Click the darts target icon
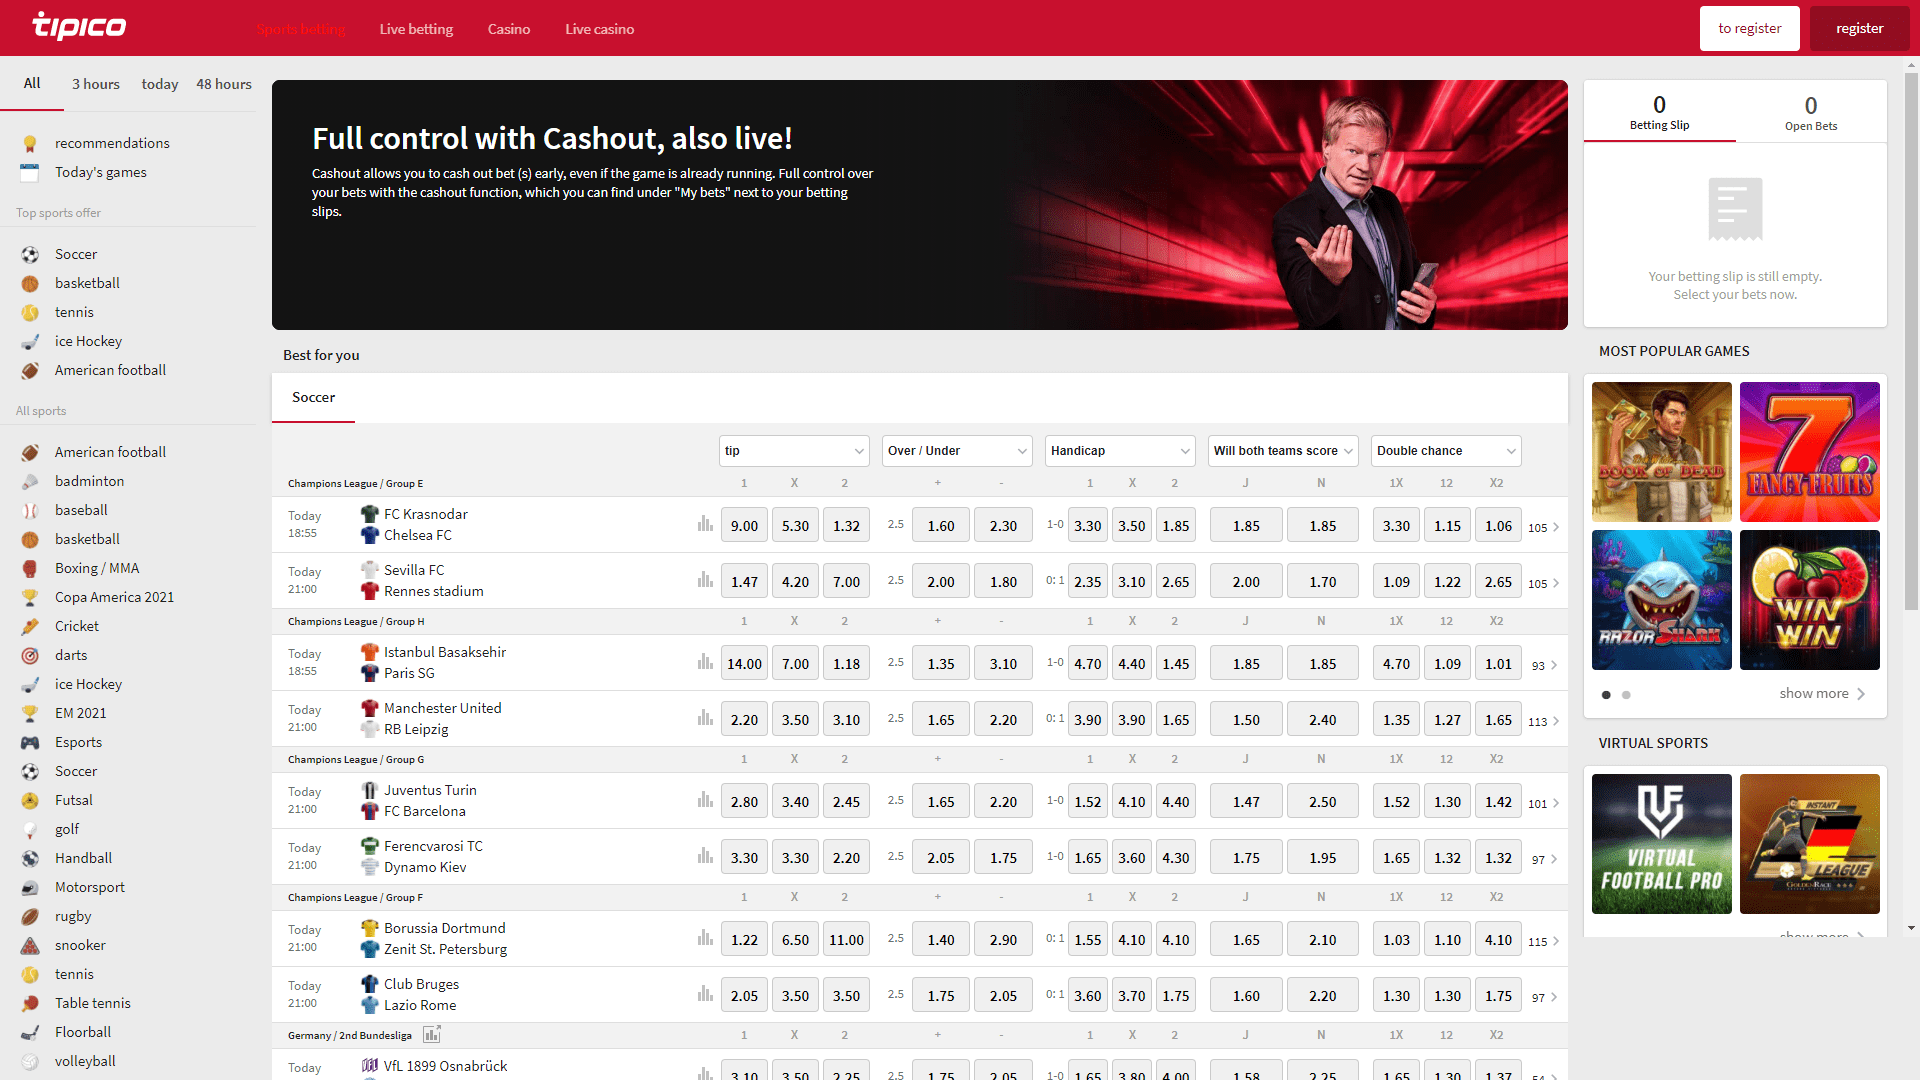 (30, 655)
